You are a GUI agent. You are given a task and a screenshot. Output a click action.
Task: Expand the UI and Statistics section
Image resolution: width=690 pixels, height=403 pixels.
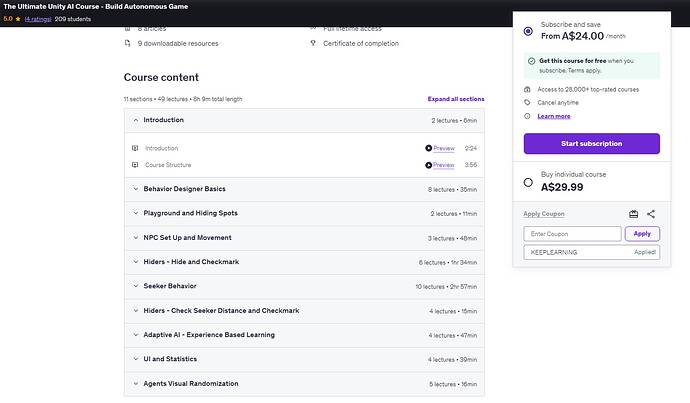pos(305,359)
